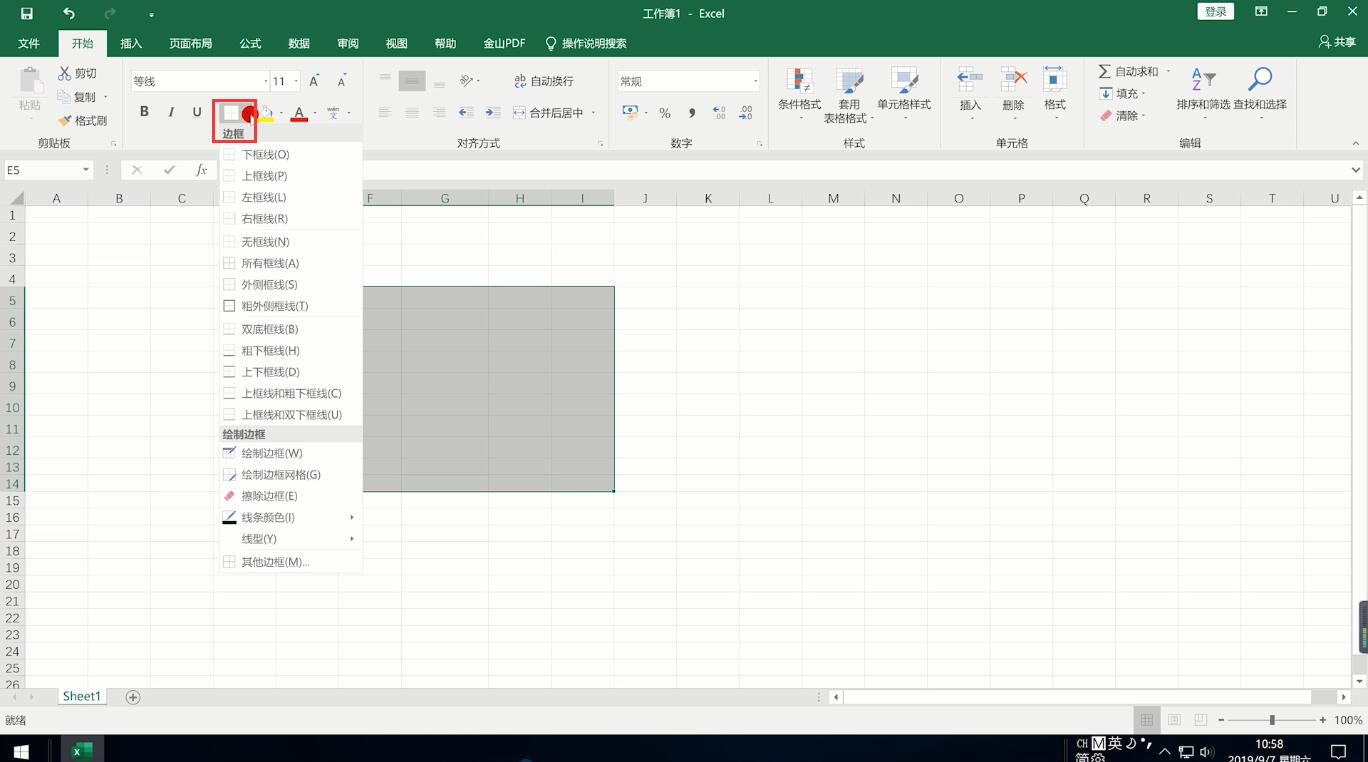Click the font color red A icon

[x=298, y=112]
